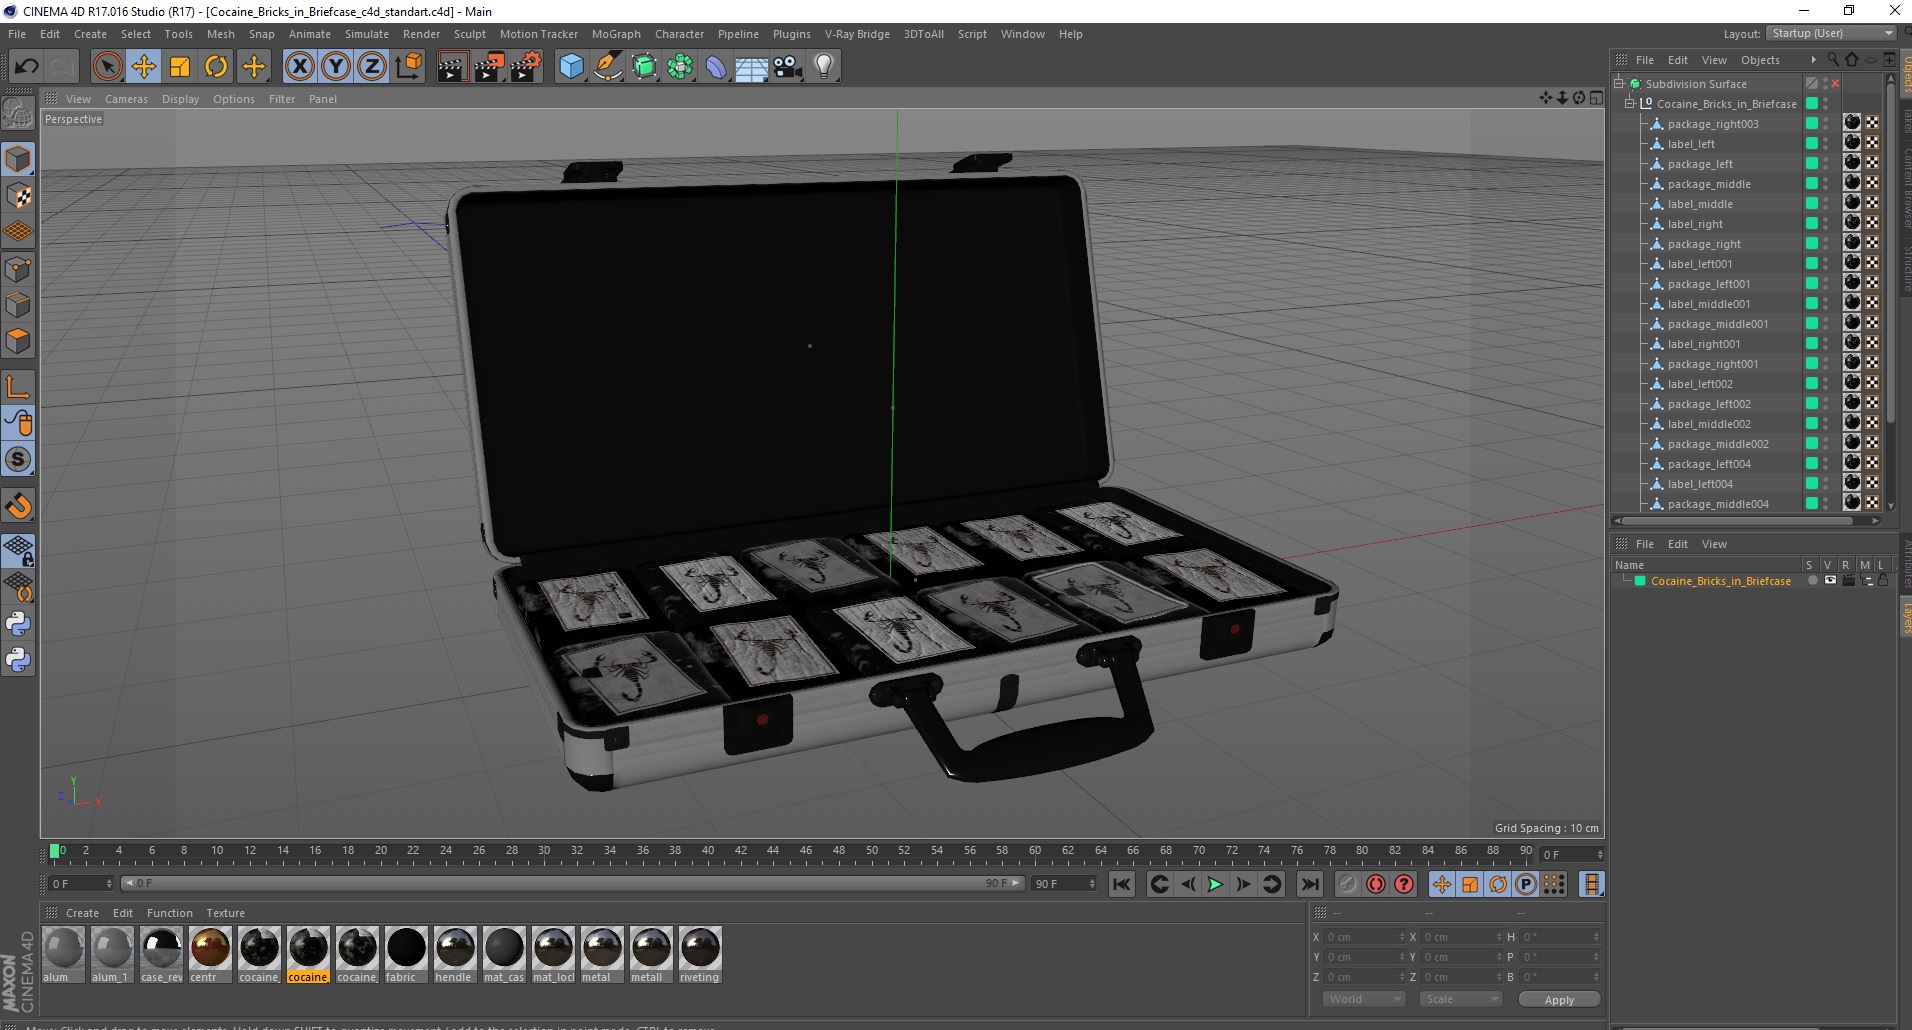Open the World coordinate dropdown
The width and height of the screenshot is (1912, 1030).
[1365, 999]
